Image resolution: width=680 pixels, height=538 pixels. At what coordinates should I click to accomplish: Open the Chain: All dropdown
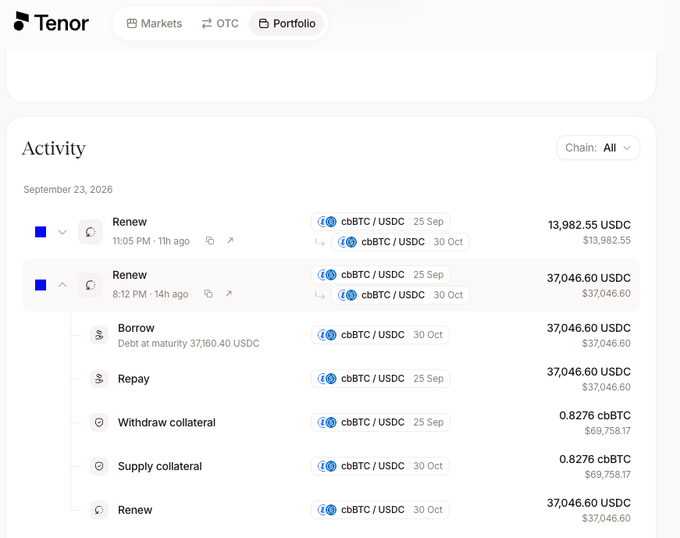[598, 148]
